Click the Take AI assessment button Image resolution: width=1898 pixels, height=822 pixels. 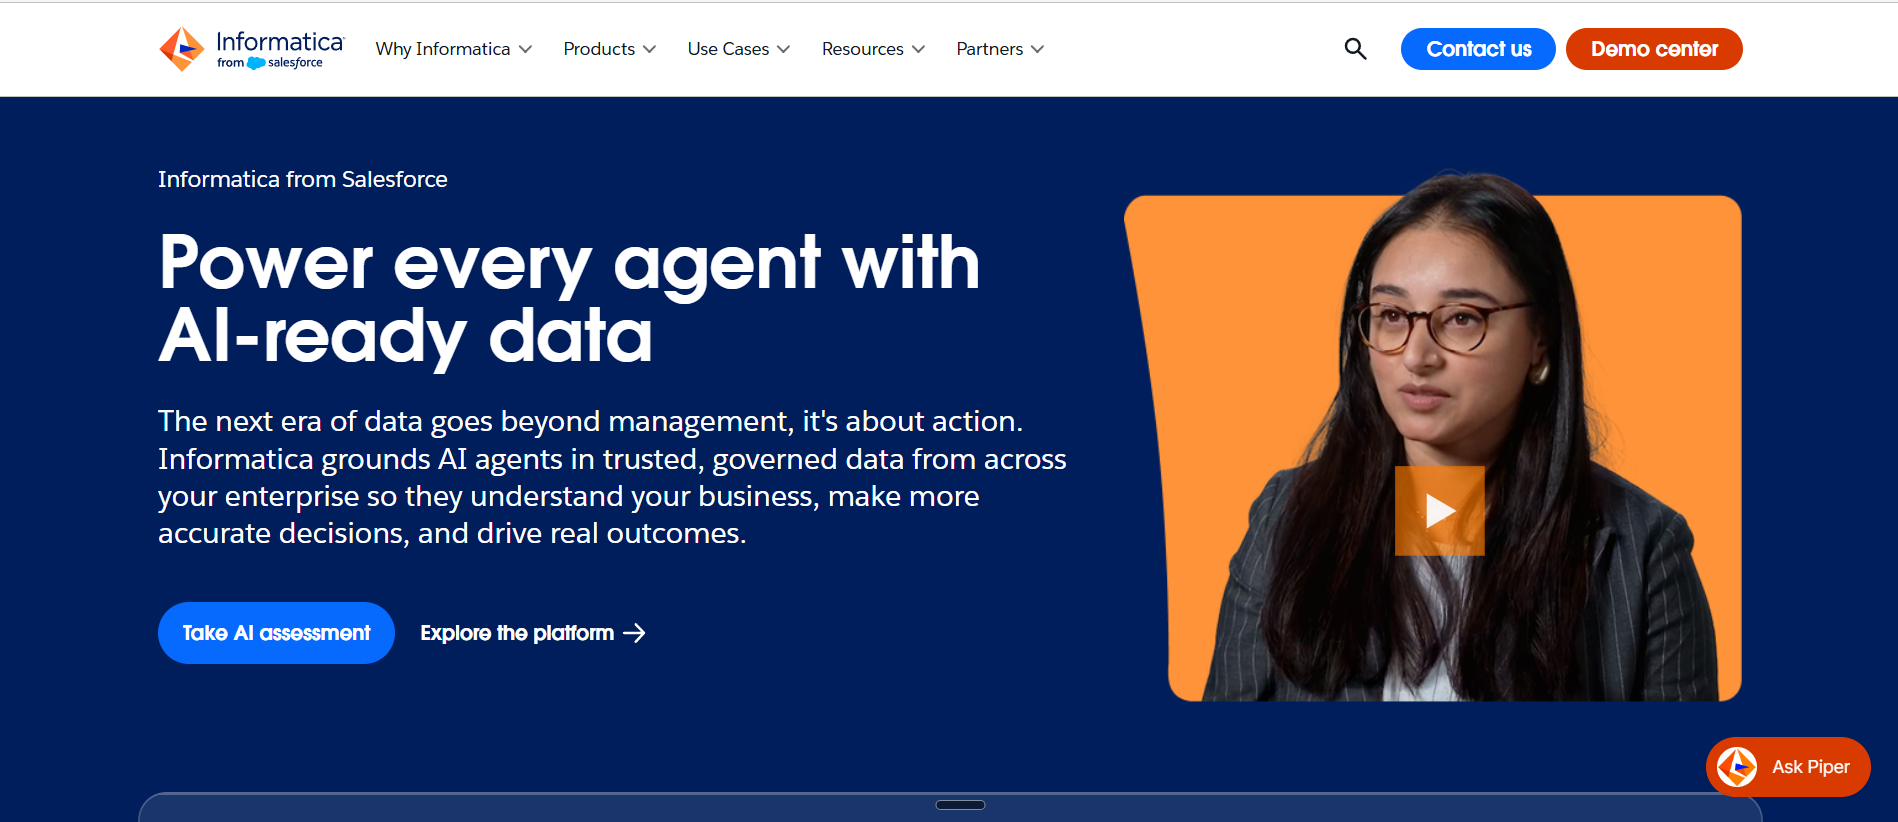coord(276,633)
